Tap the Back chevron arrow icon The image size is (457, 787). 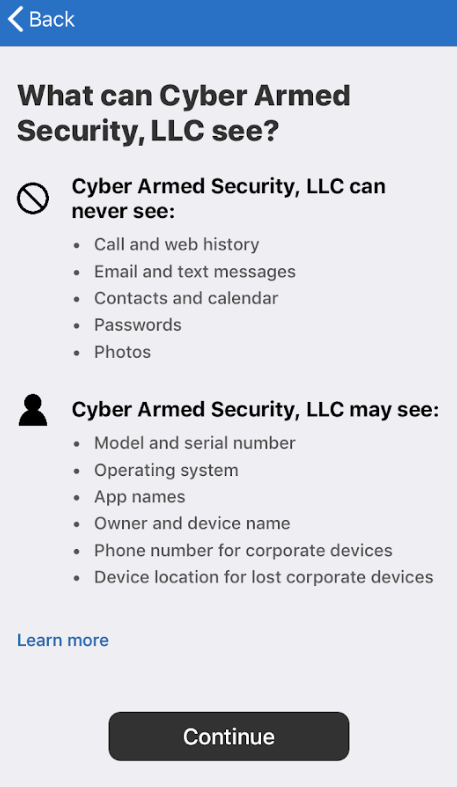[15, 19]
